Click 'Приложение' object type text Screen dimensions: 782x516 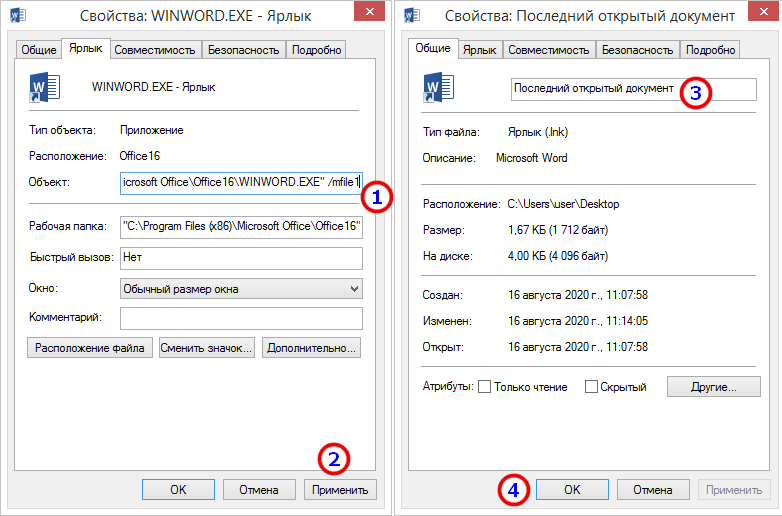tap(152, 130)
